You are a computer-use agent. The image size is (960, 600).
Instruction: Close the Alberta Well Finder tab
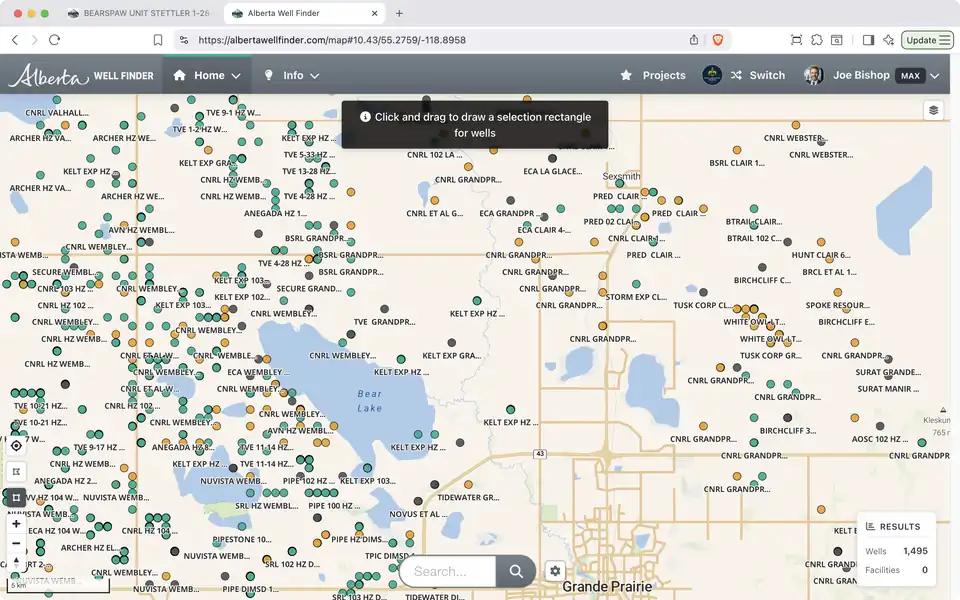click(375, 13)
